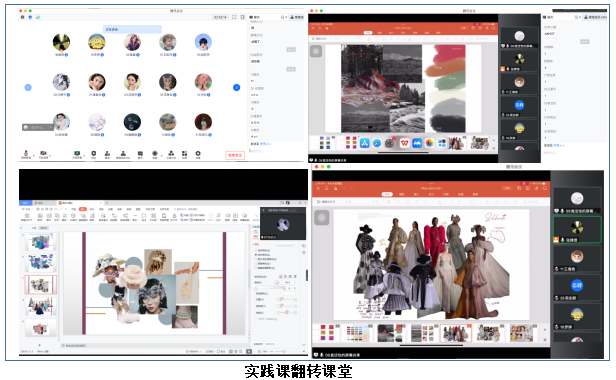Click the red end meeting button
This screenshot has height=380, width=616.
click(x=235, y=155)
